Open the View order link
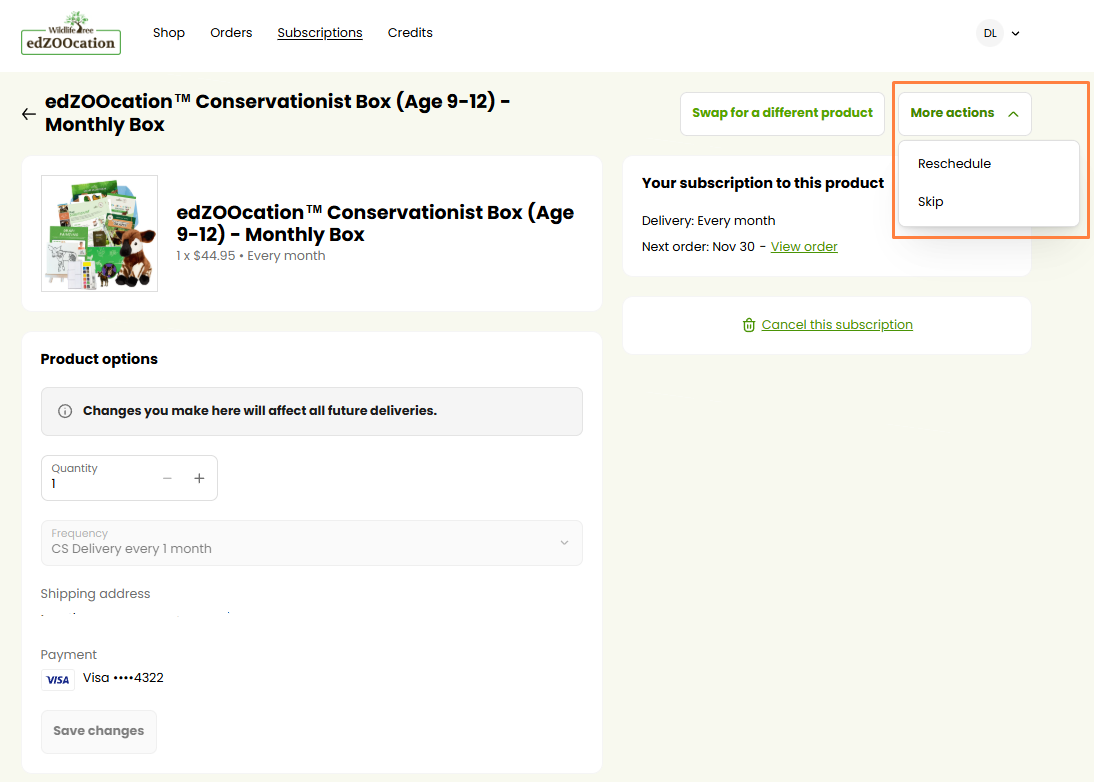The width and height of the screenshot is (1094, 782). (x=804, y=247)
